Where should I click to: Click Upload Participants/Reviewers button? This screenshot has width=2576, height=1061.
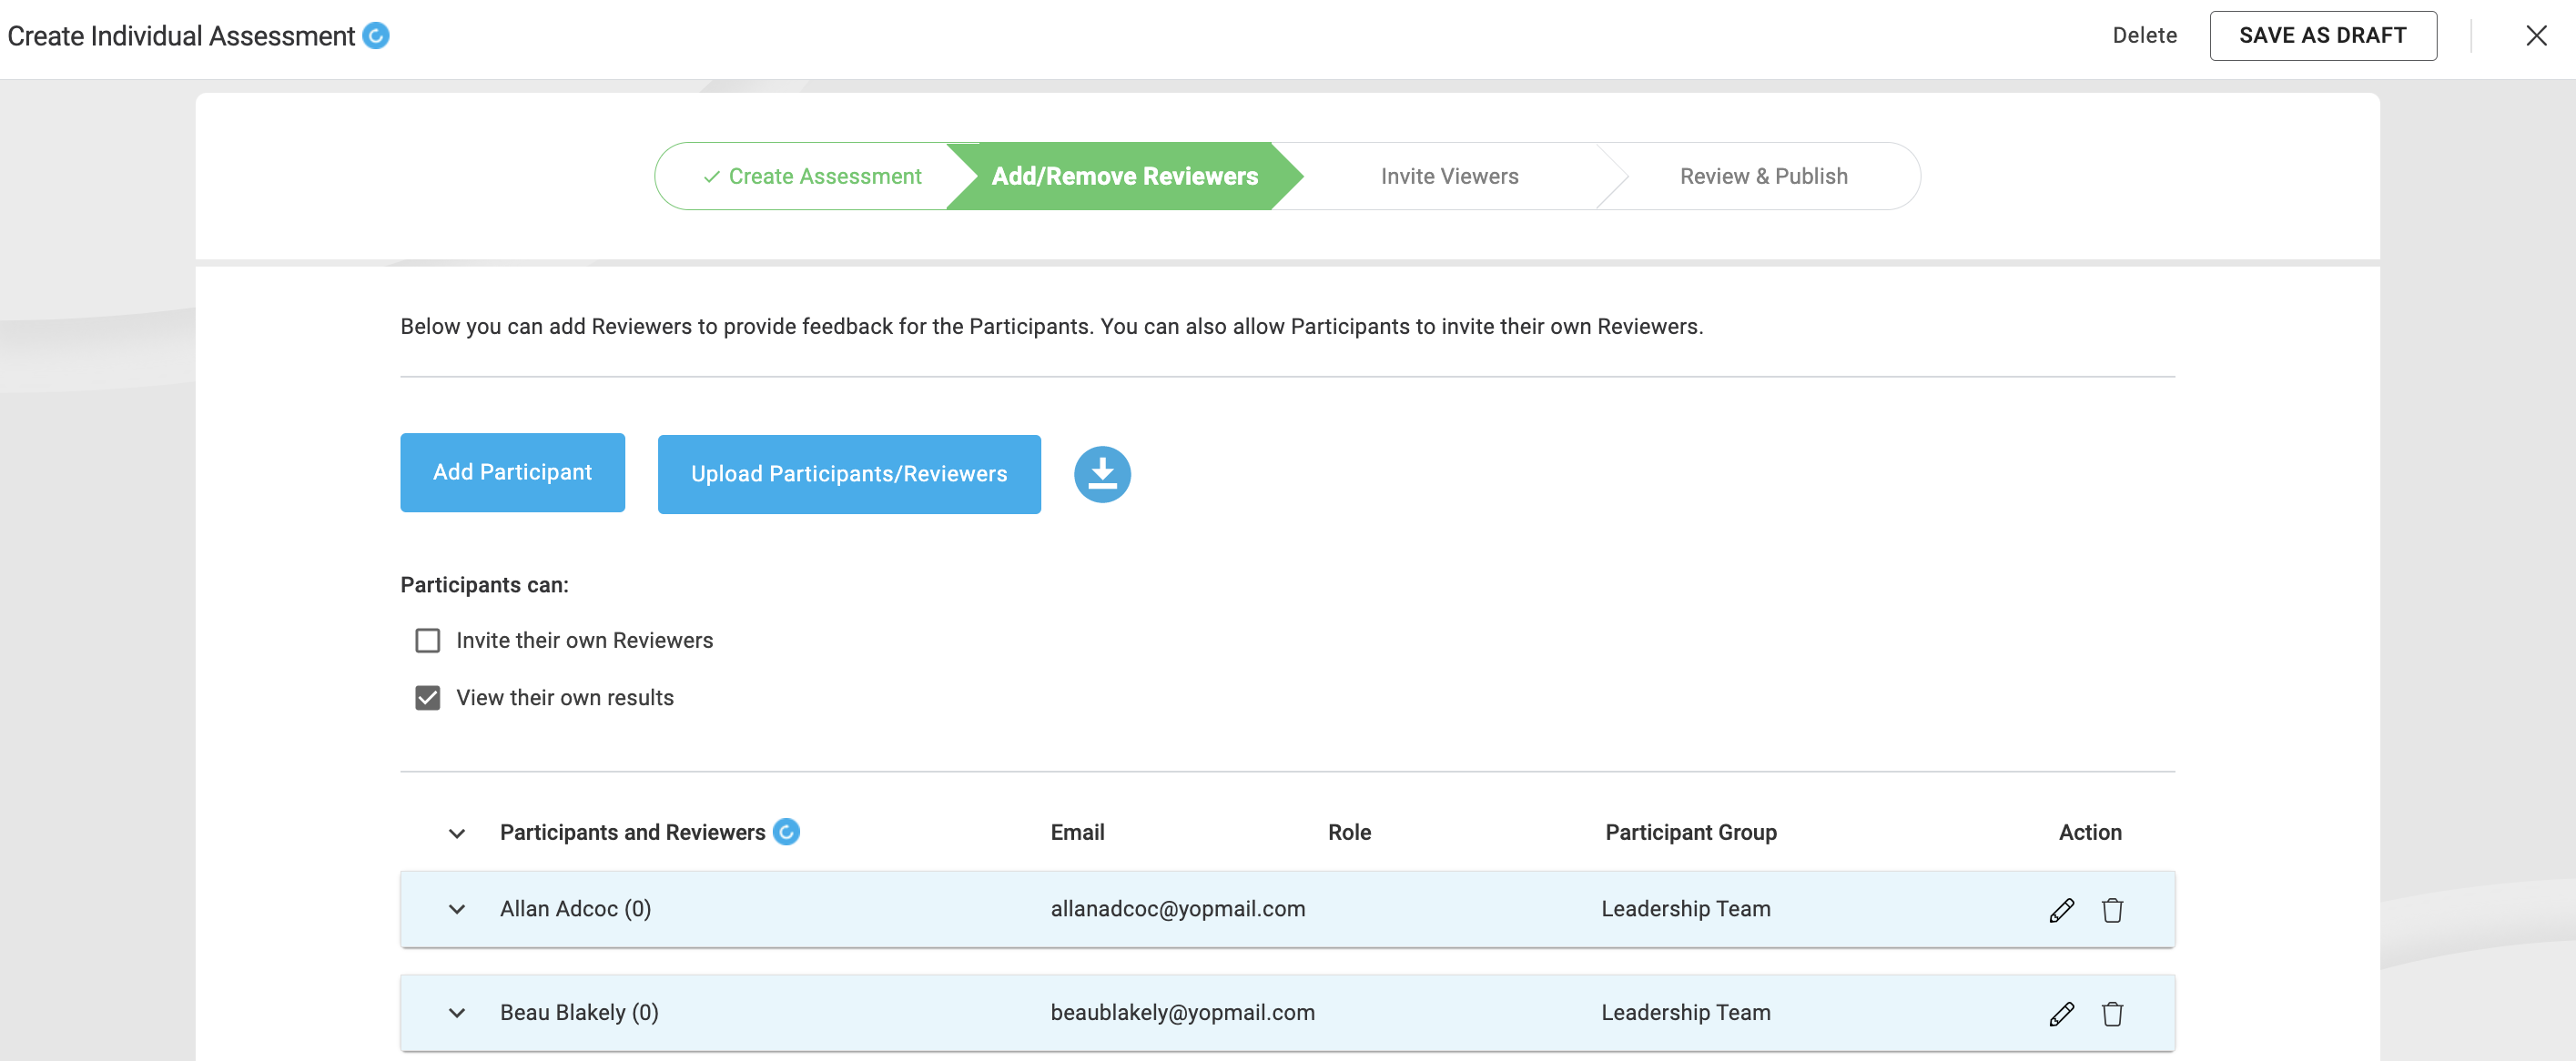pos(849,474)
